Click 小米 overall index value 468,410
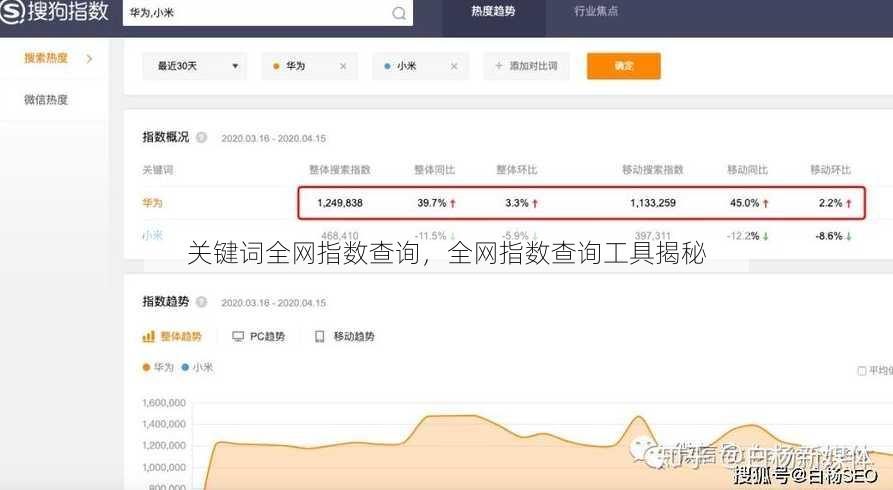This screenshot has width=893, height=490. click(340, 235)
